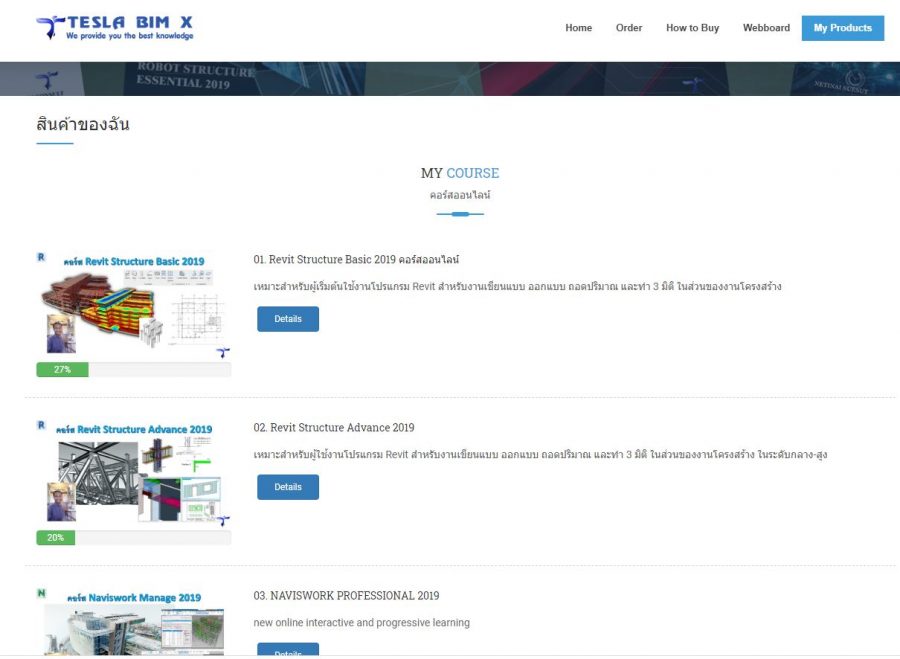Click the Tesla BIM X logo
The width and height of the screenshot is (900, 659).
114,27
